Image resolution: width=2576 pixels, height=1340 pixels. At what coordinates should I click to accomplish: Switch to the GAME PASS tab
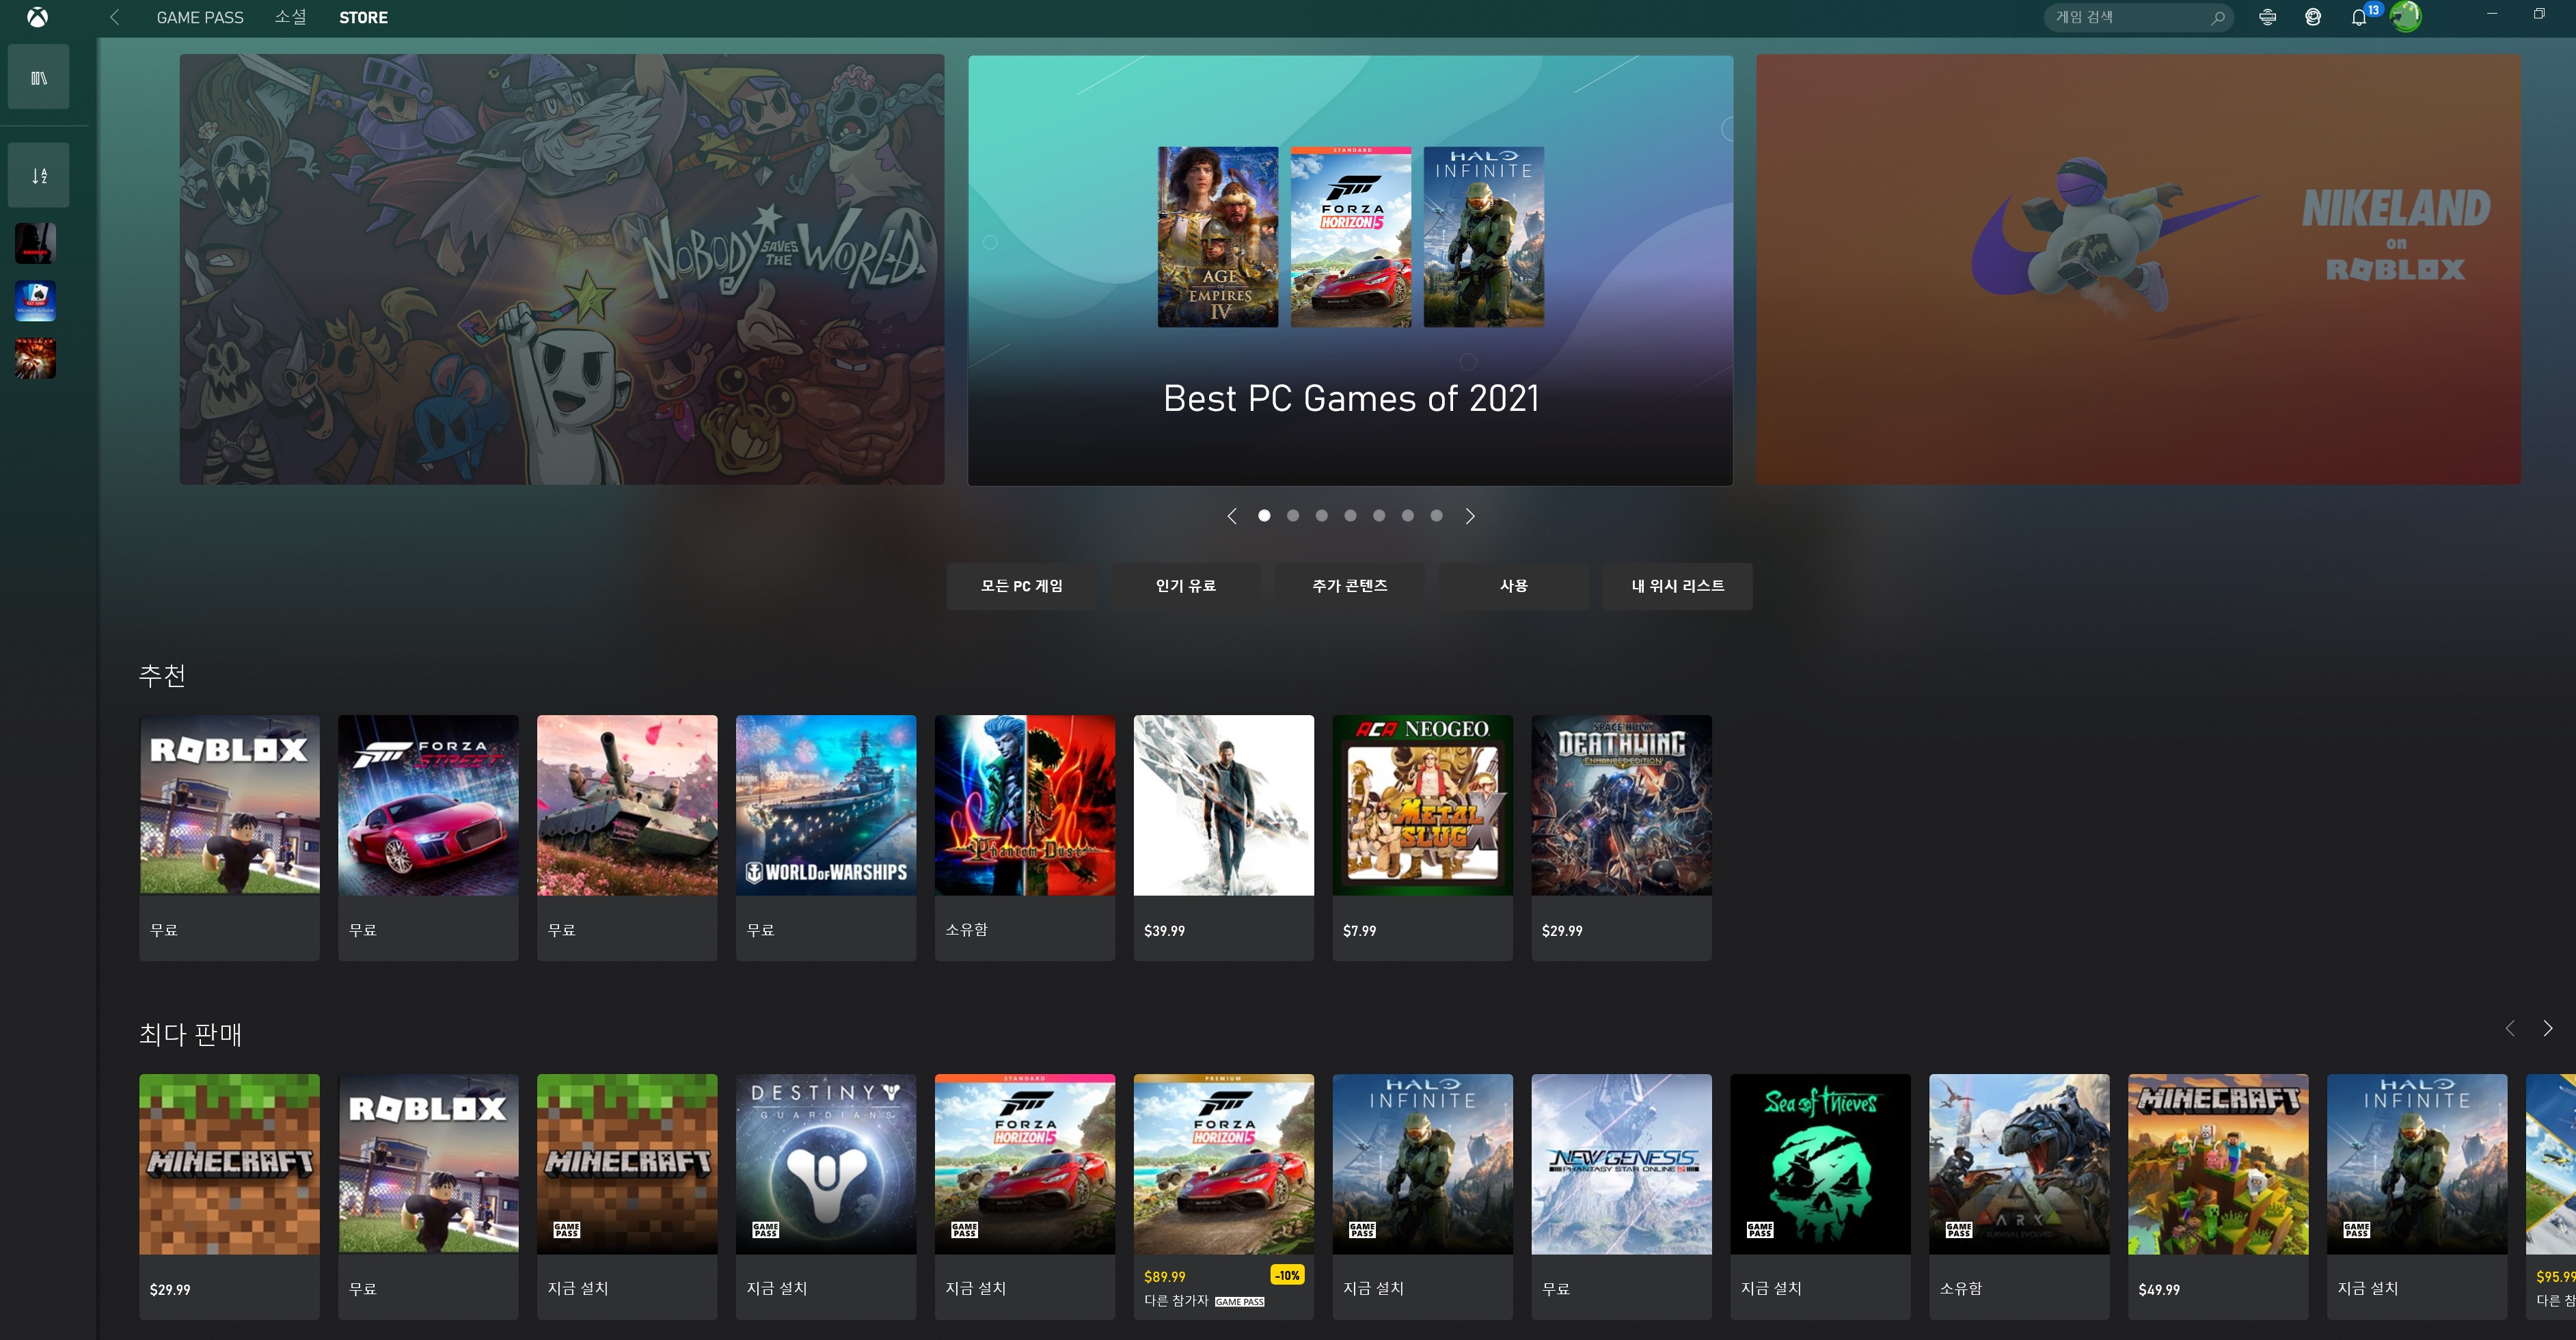pos(200,17)
